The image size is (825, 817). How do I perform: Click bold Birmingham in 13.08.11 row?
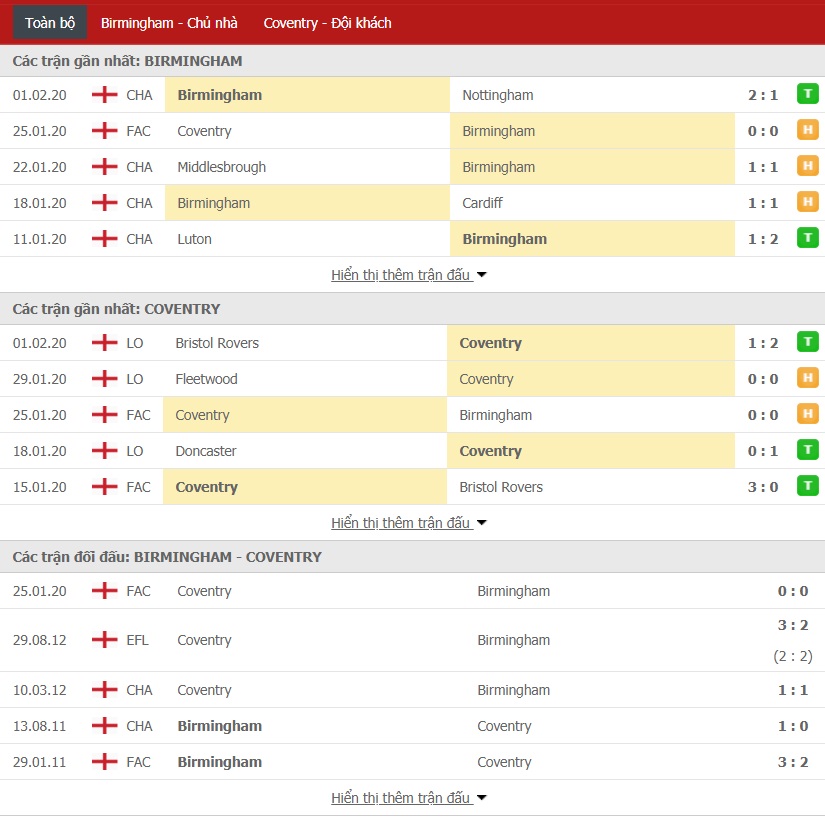pyautogui.click(x=219, y=726)
